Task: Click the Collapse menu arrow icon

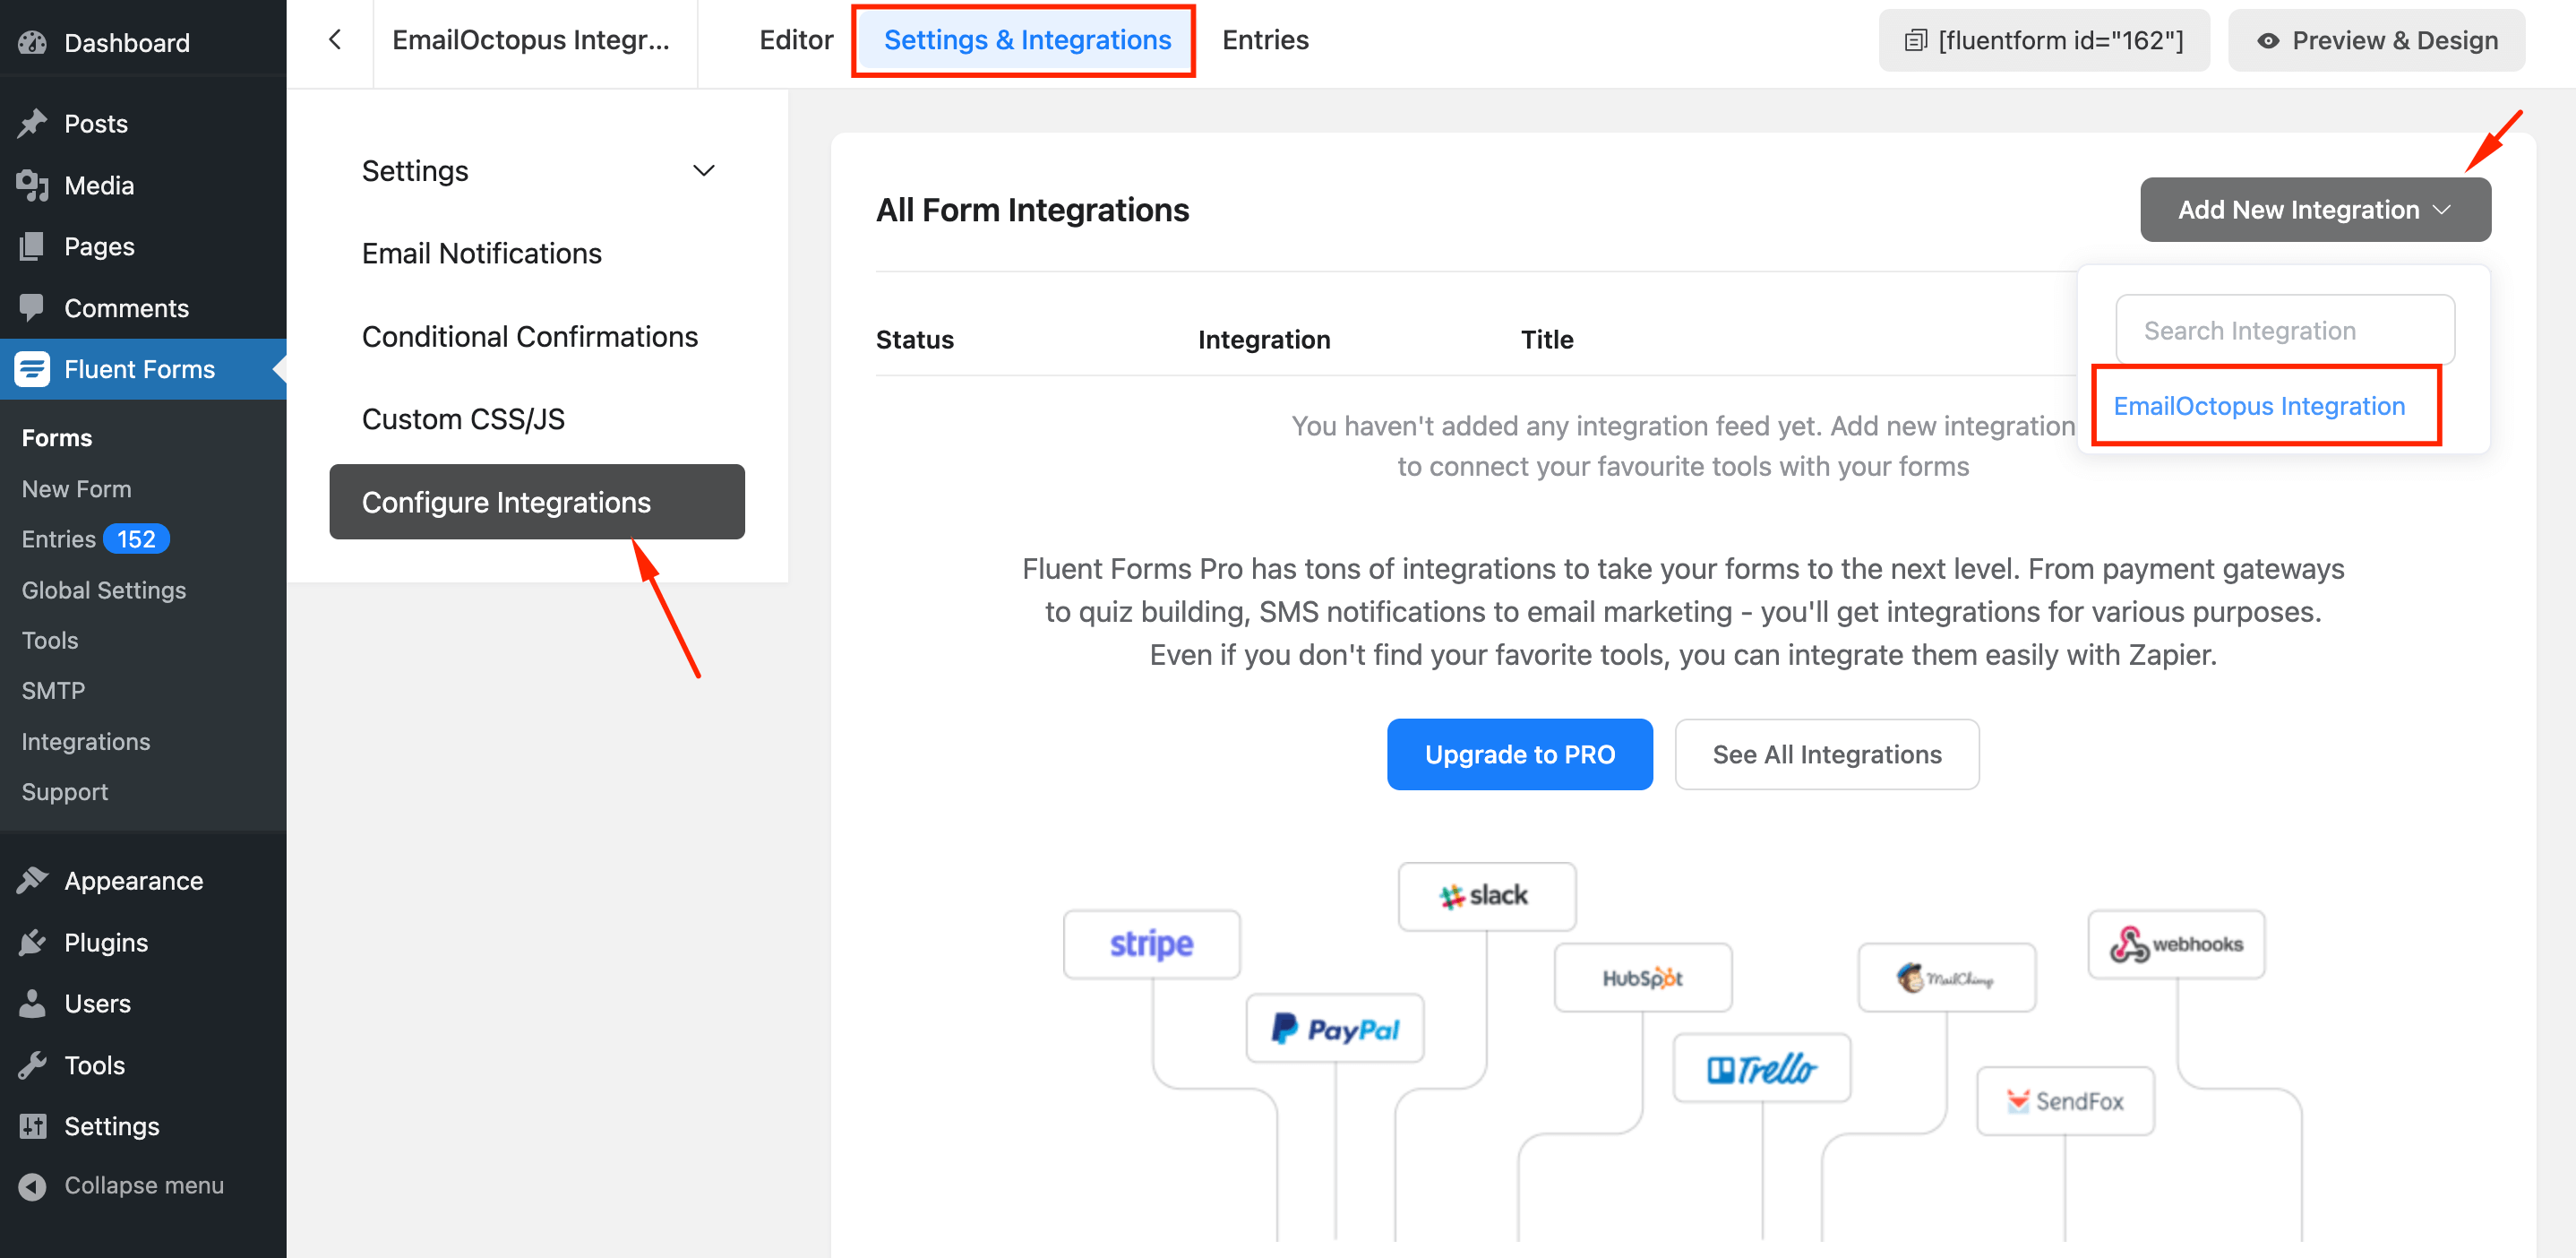Action: tap(32, 1186)
